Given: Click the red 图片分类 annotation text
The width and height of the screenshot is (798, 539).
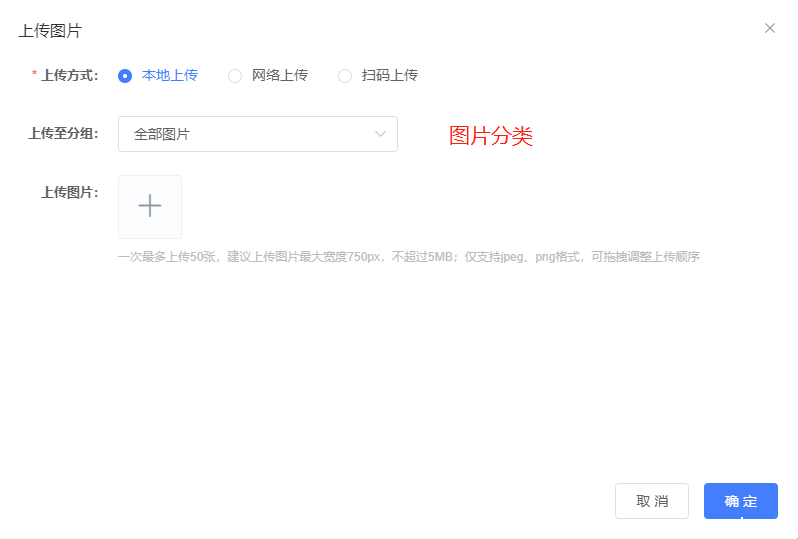Looking at the screenshot, I should [491, 137].
